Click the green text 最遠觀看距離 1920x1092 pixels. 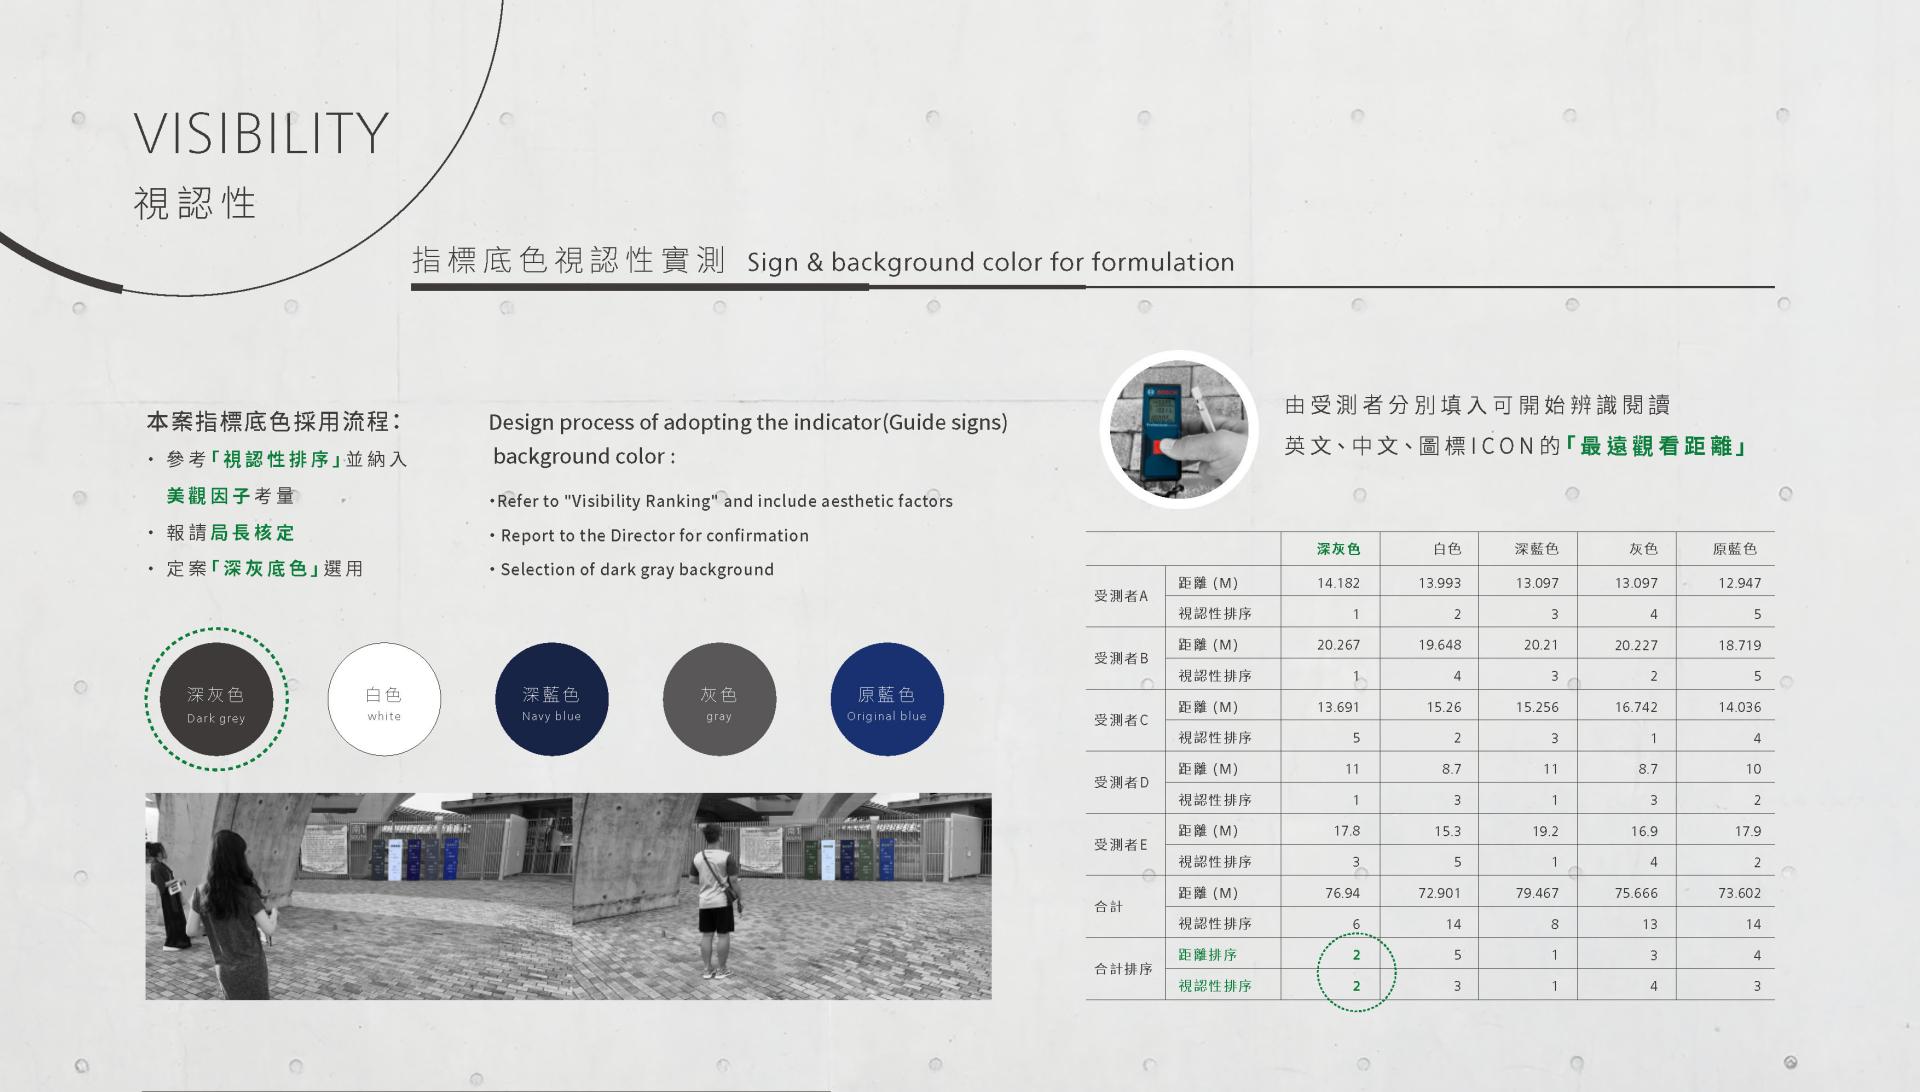coord(1656,446)
